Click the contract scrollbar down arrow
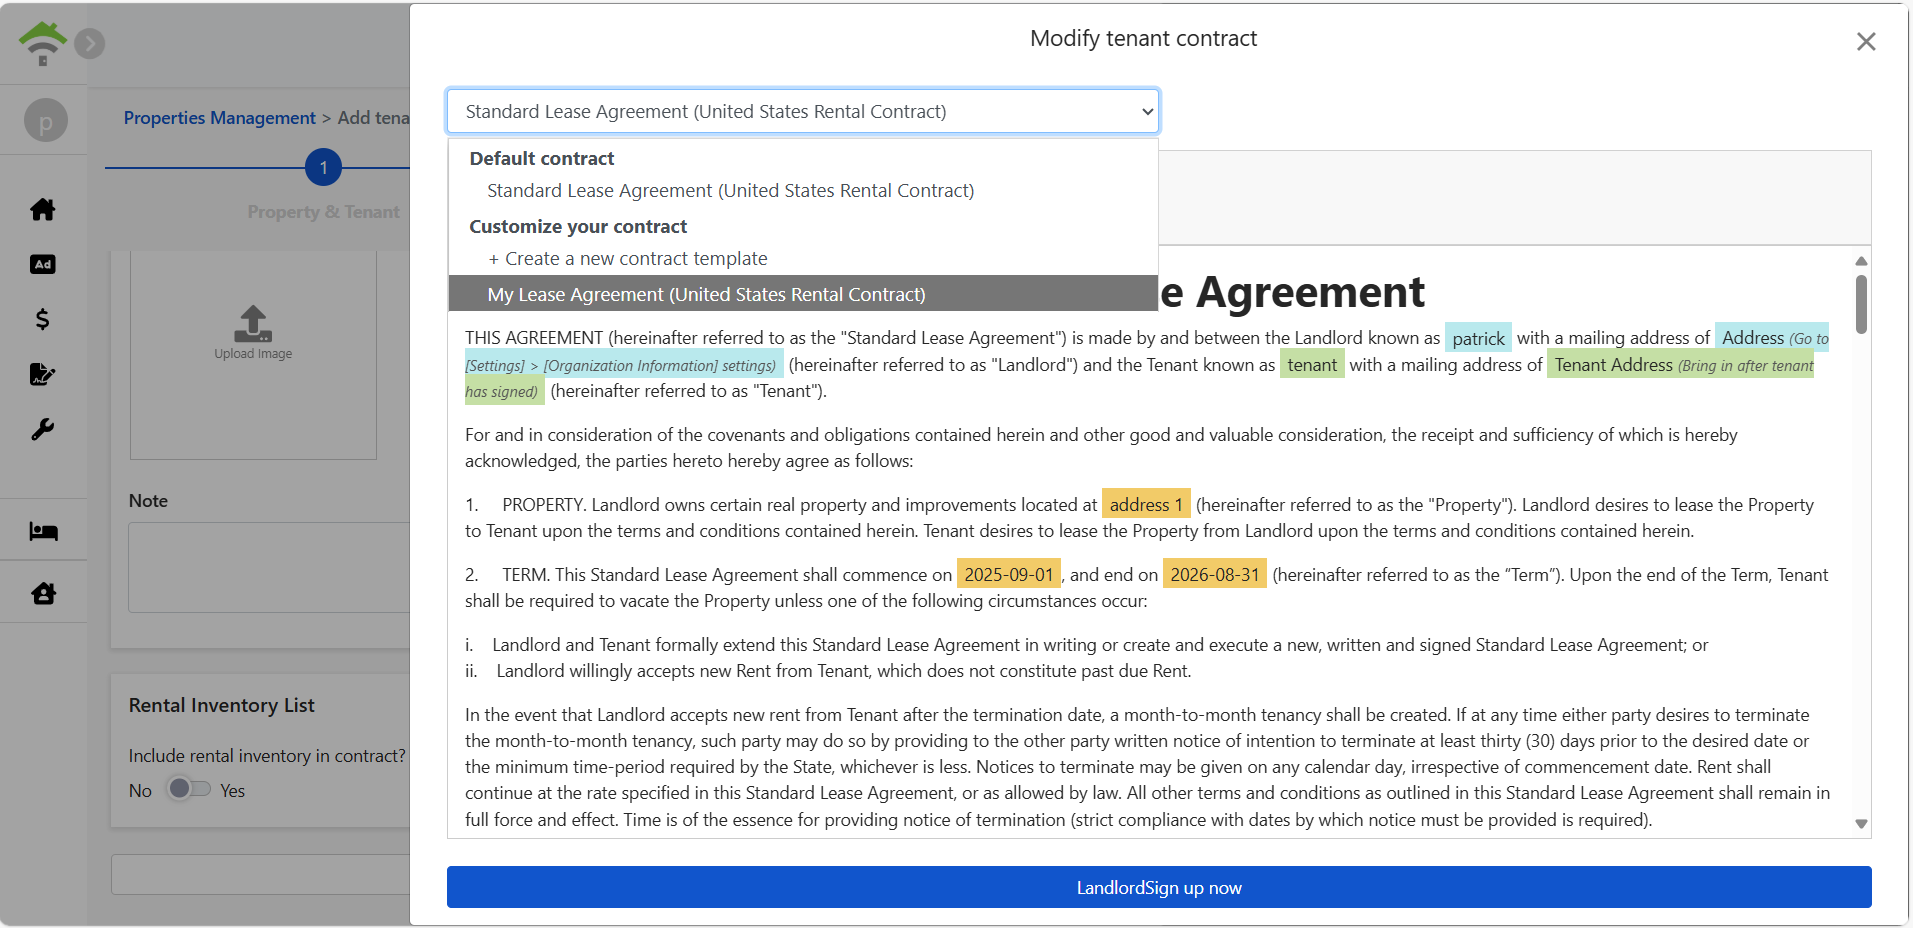The width and height of the screenshot is (1913, 928). click(x=1861, y=824)
